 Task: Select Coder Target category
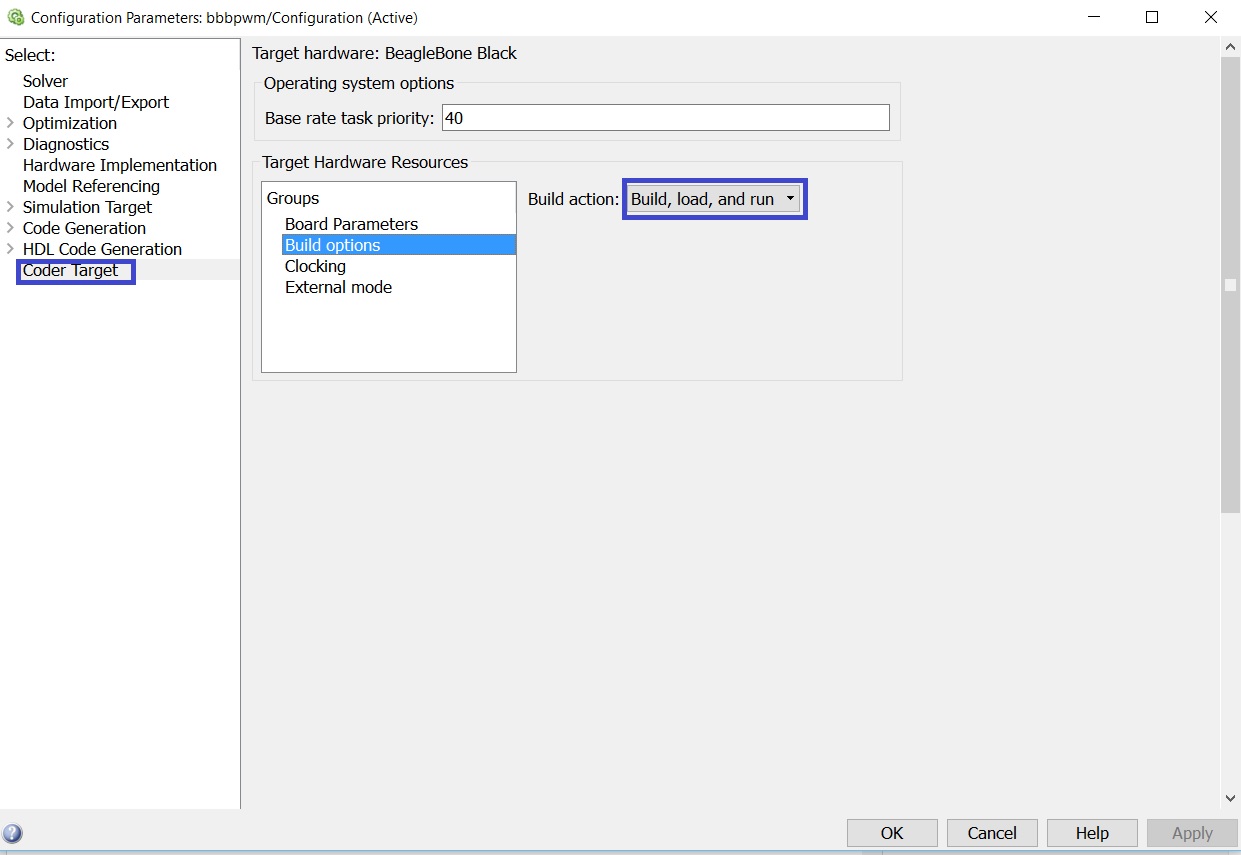pyautogui.click(x=70, y=270)
